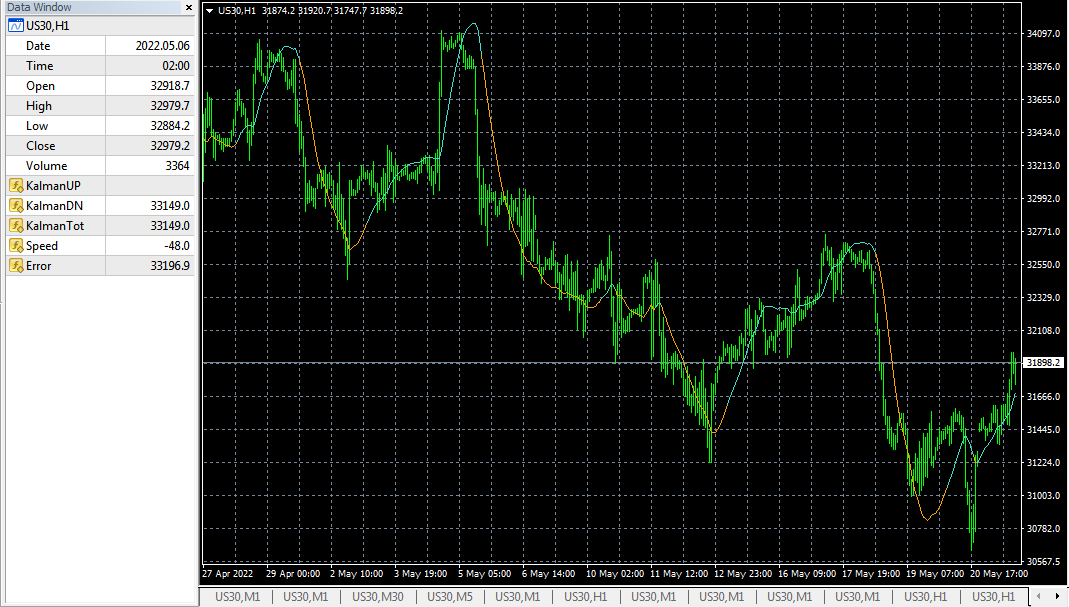Click the Error indicator icon
Image resolution: width=1069 pixels, height=607 pixels.
click(x=16, y=266)
